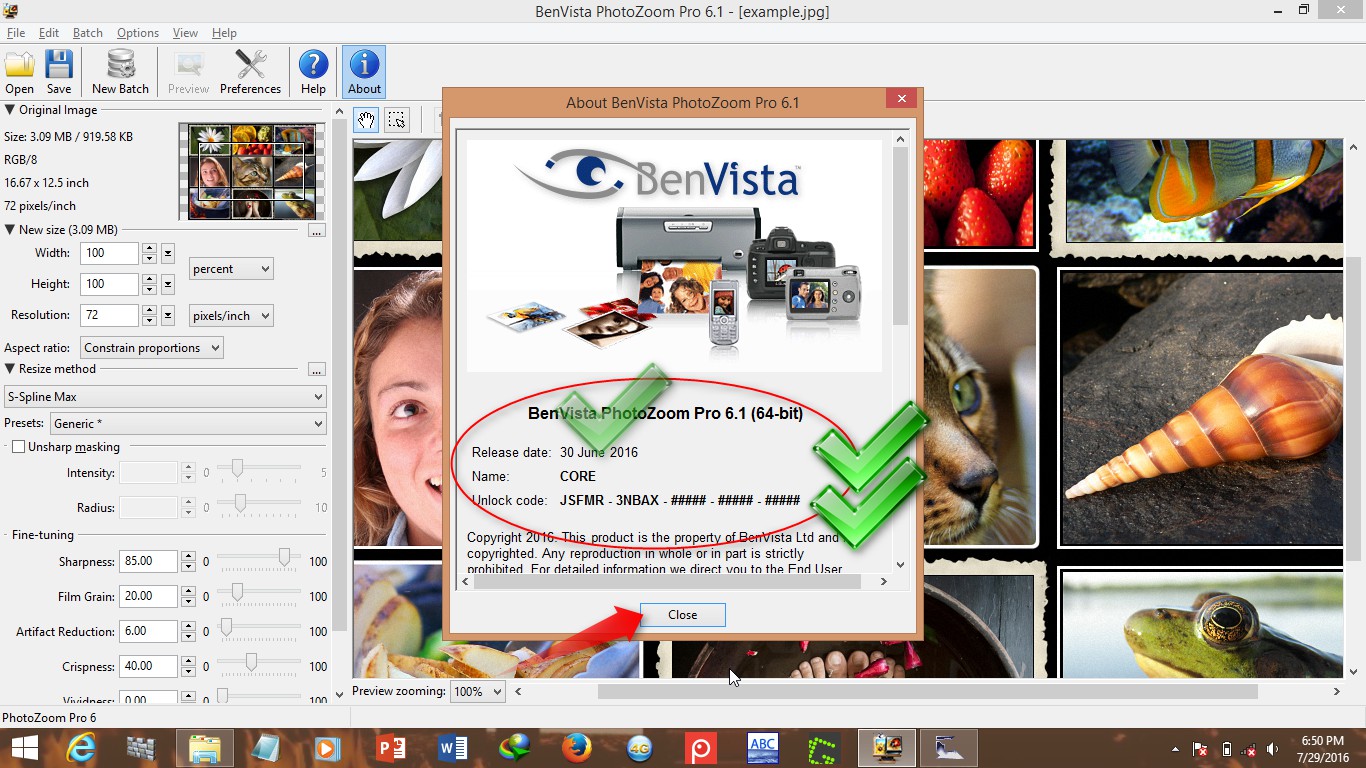Open the Edit menu
This screenshot has height=768, width=1366.
pos(49,33)
